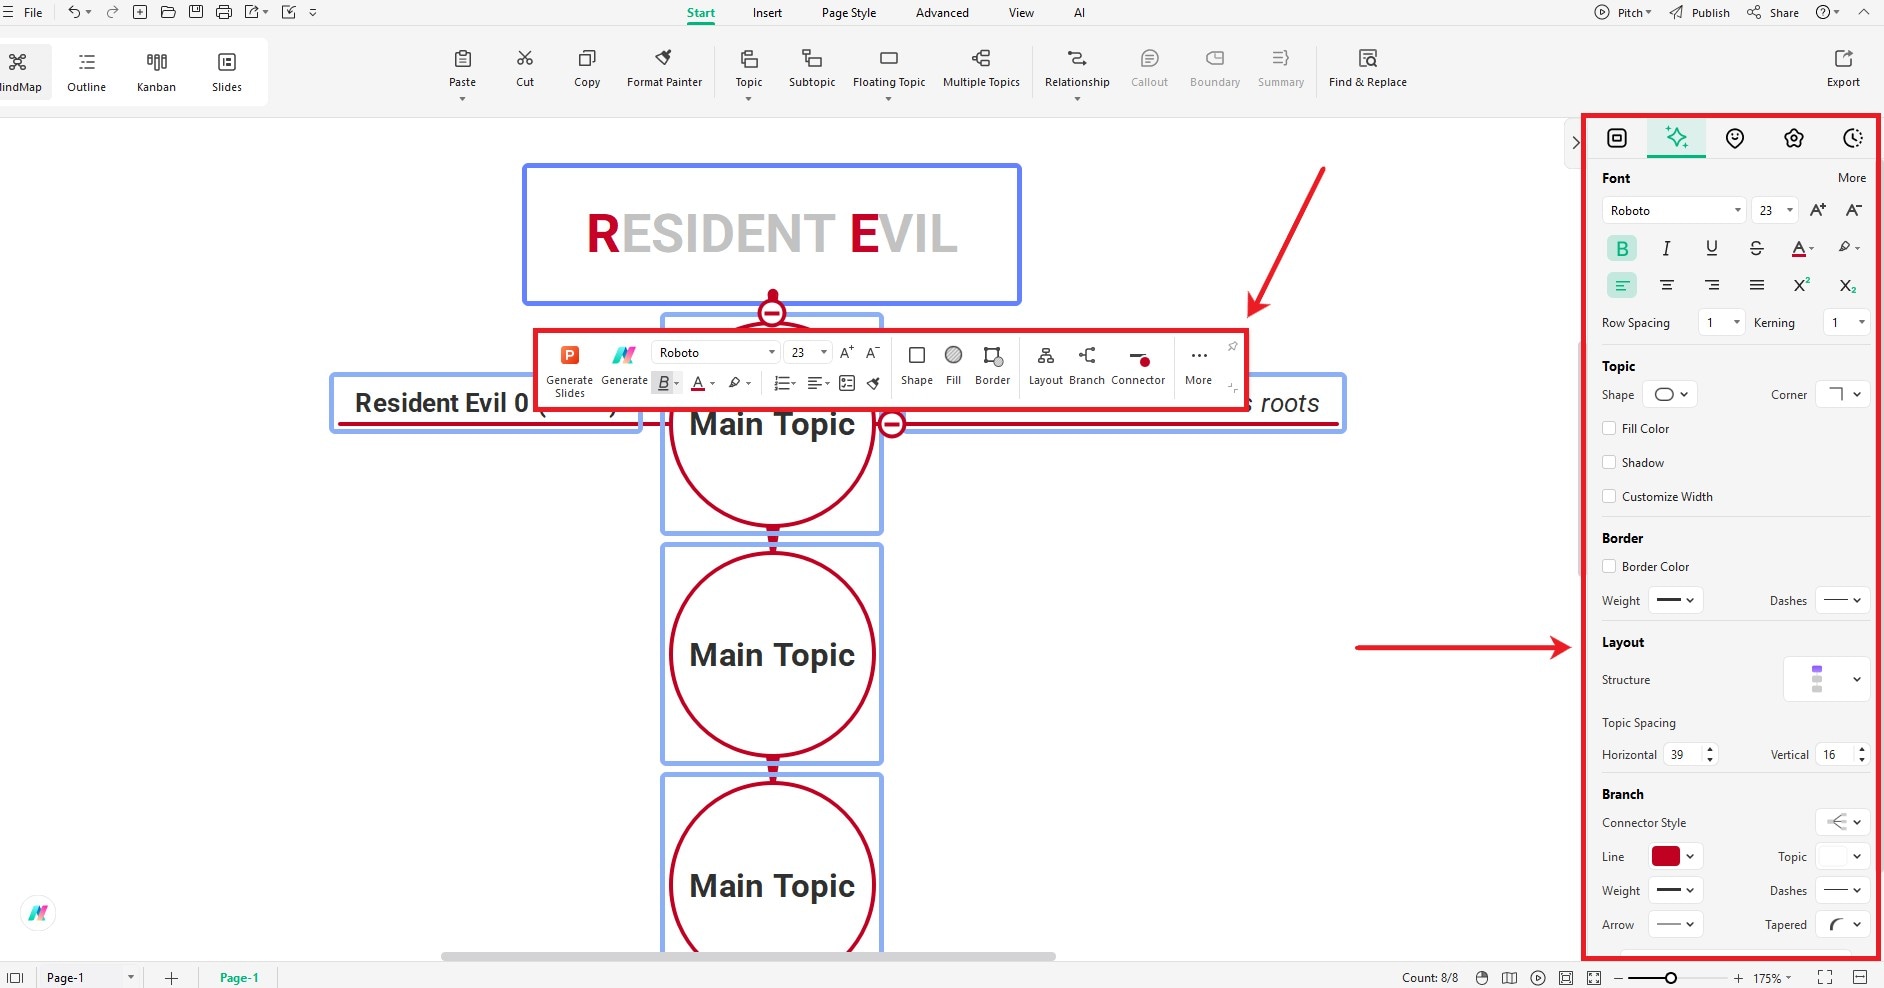Switch to Slides view
The width and height of the screenshot is (1884, 988).
[227, 72]
